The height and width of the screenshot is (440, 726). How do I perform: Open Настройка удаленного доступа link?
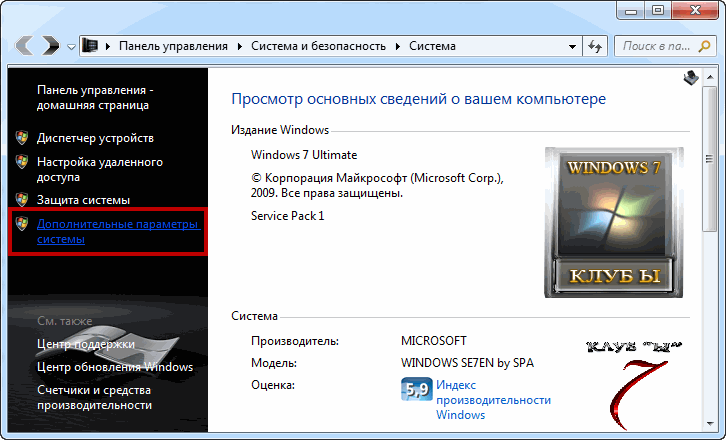click(x=100, y=168)
